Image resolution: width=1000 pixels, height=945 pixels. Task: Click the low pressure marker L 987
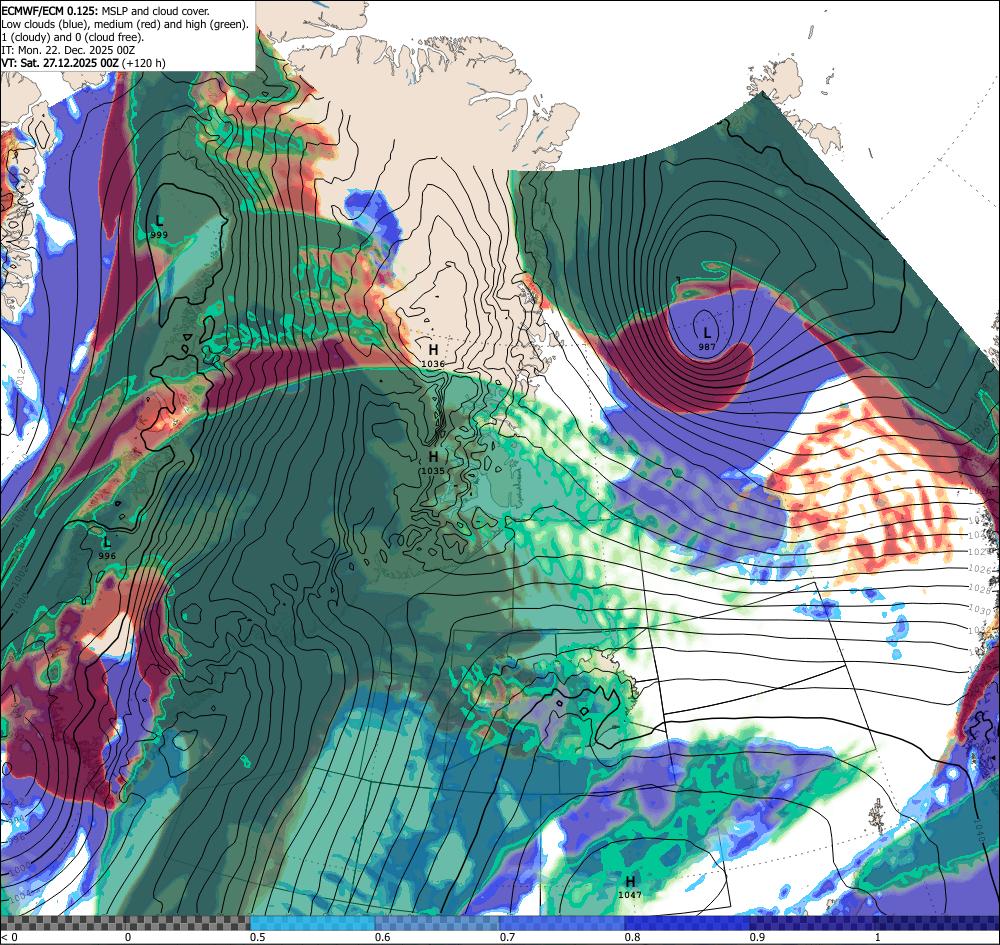tap(707, 339)
